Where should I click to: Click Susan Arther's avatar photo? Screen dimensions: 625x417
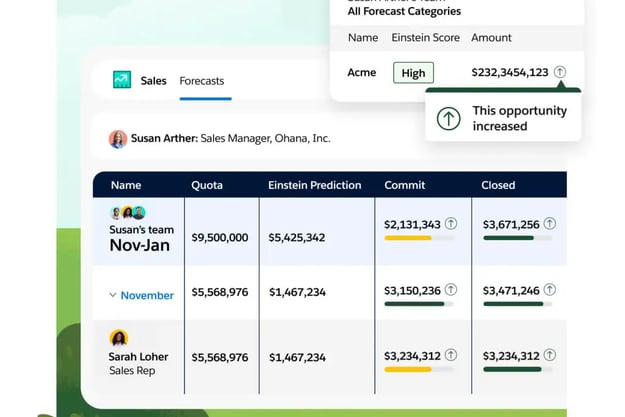pos(118,139)
